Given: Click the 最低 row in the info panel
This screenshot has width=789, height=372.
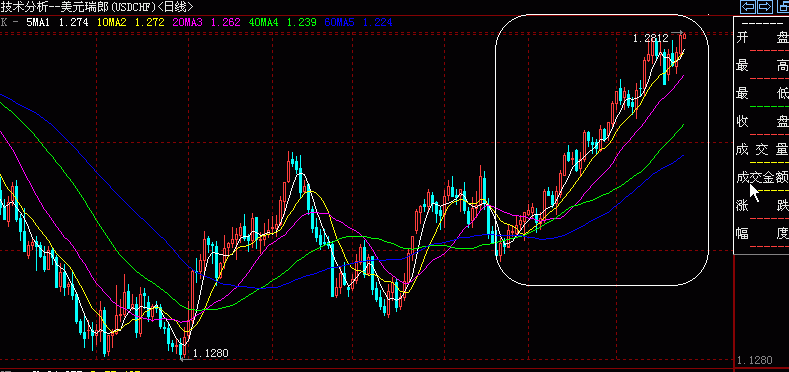Looking at the screenshot, I should click(762, 94).
